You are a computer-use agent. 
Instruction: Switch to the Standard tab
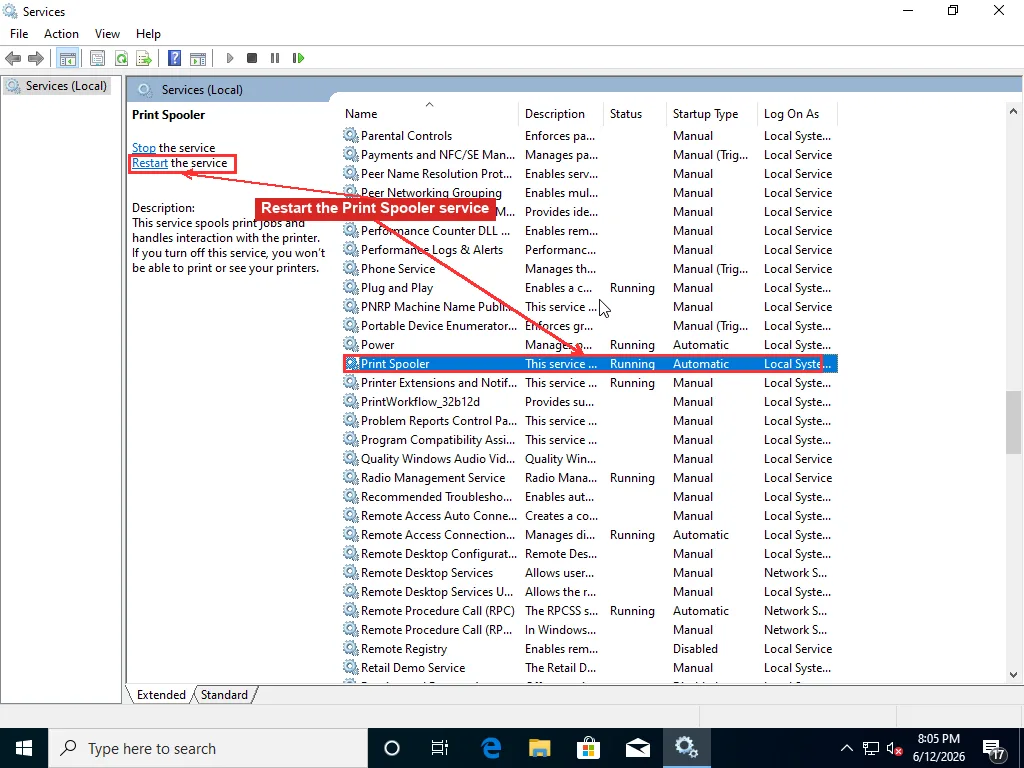224,694
